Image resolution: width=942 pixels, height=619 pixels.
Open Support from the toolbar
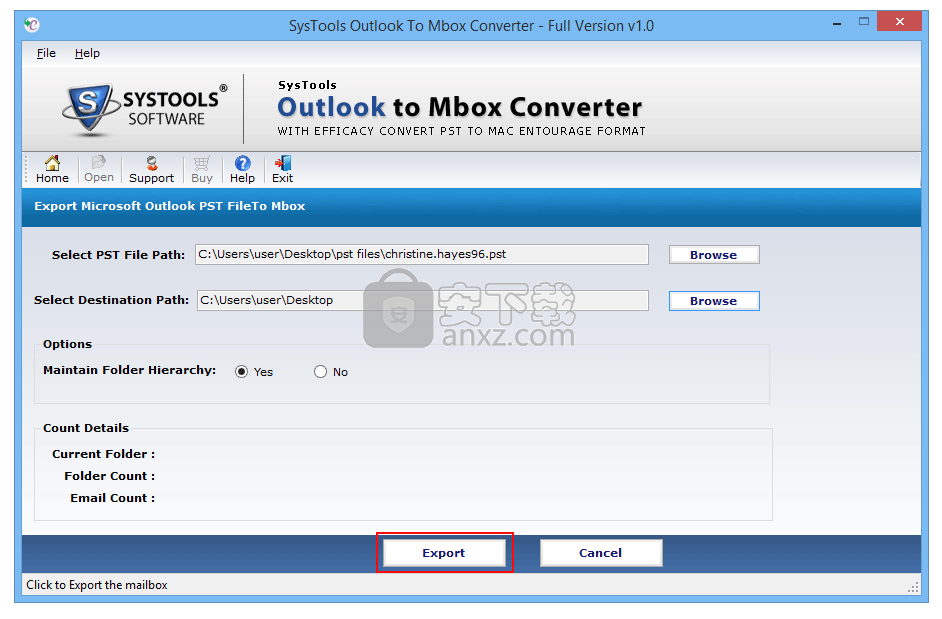point(151,169)
